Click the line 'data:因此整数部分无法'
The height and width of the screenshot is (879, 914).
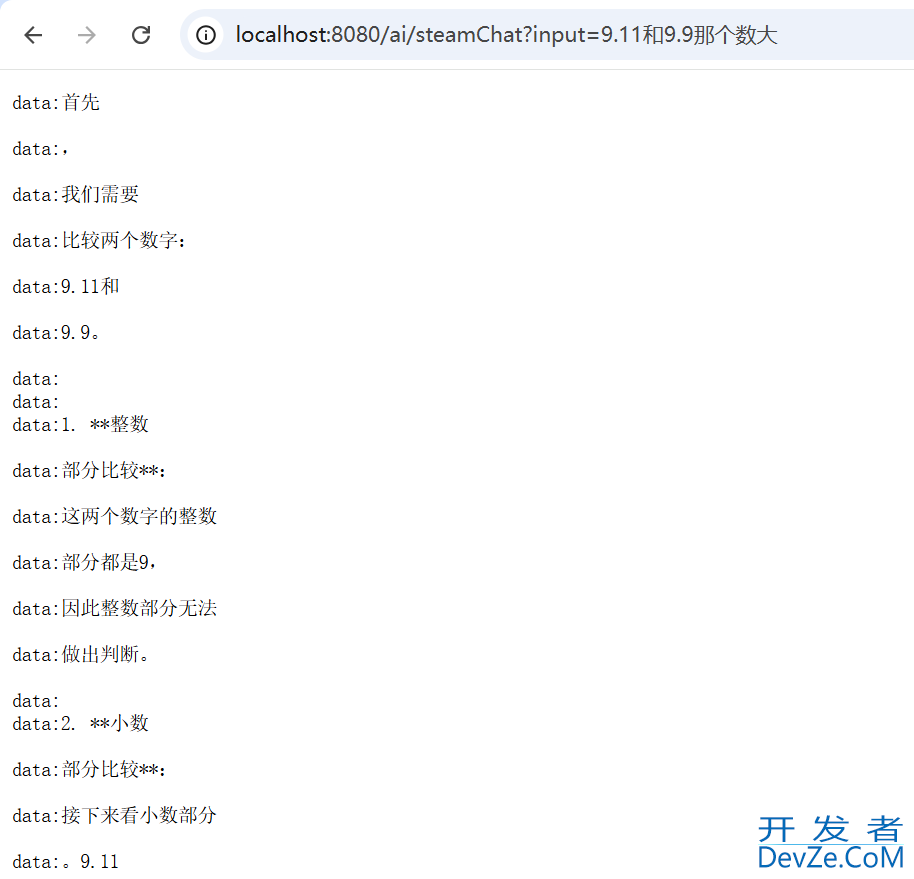tap(114, 609)
